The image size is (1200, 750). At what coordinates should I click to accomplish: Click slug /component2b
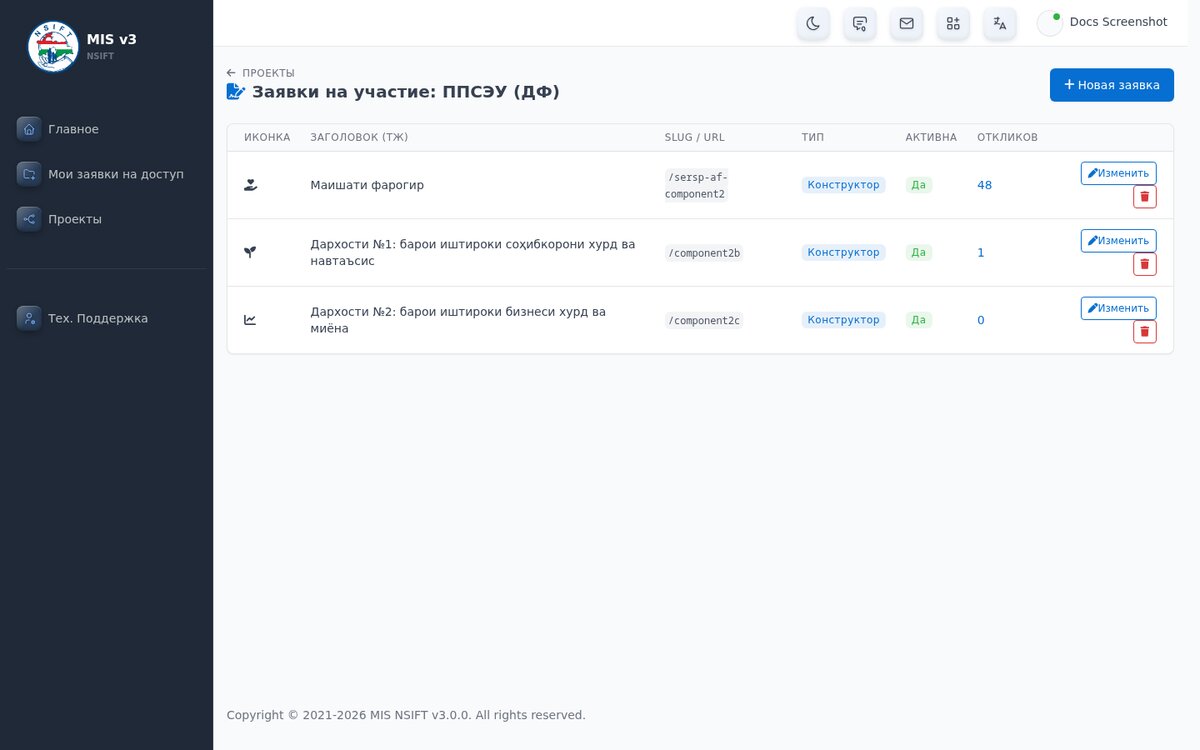tap(704, 253)
